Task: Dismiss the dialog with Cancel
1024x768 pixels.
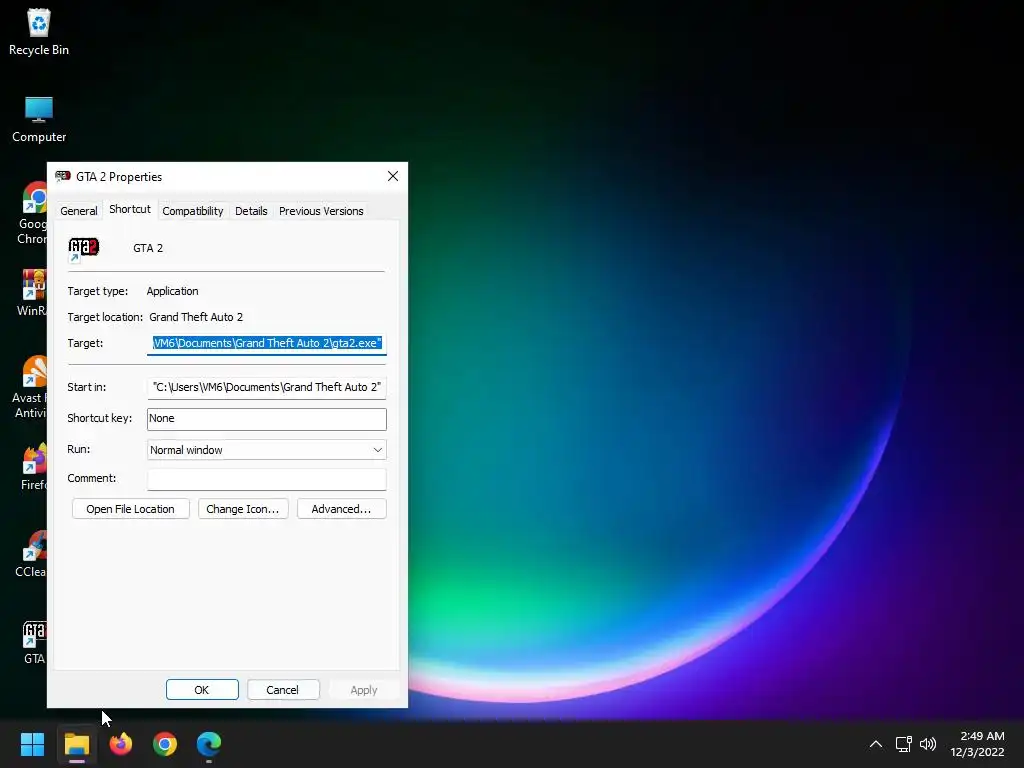Action: click(x=282, y=690)
